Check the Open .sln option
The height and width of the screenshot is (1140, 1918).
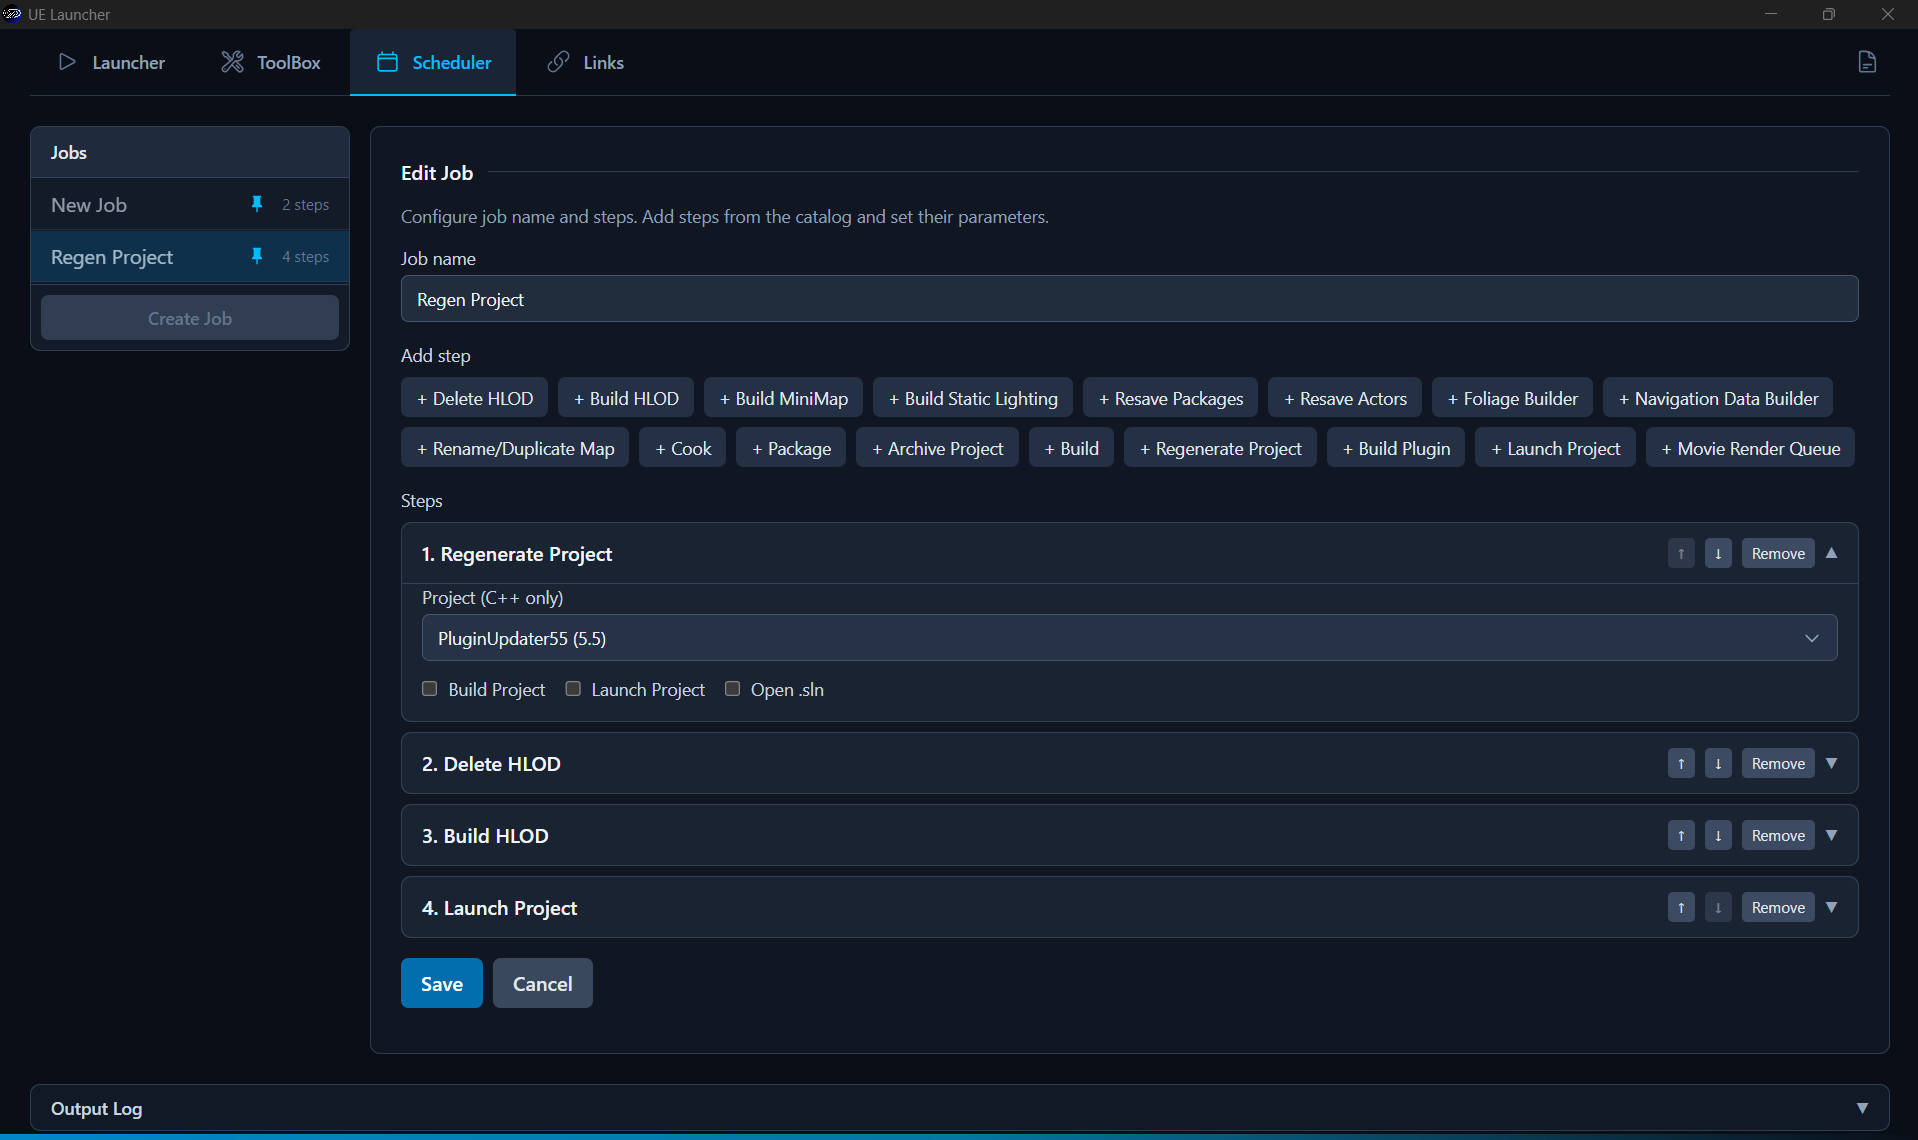coord(732,689)
